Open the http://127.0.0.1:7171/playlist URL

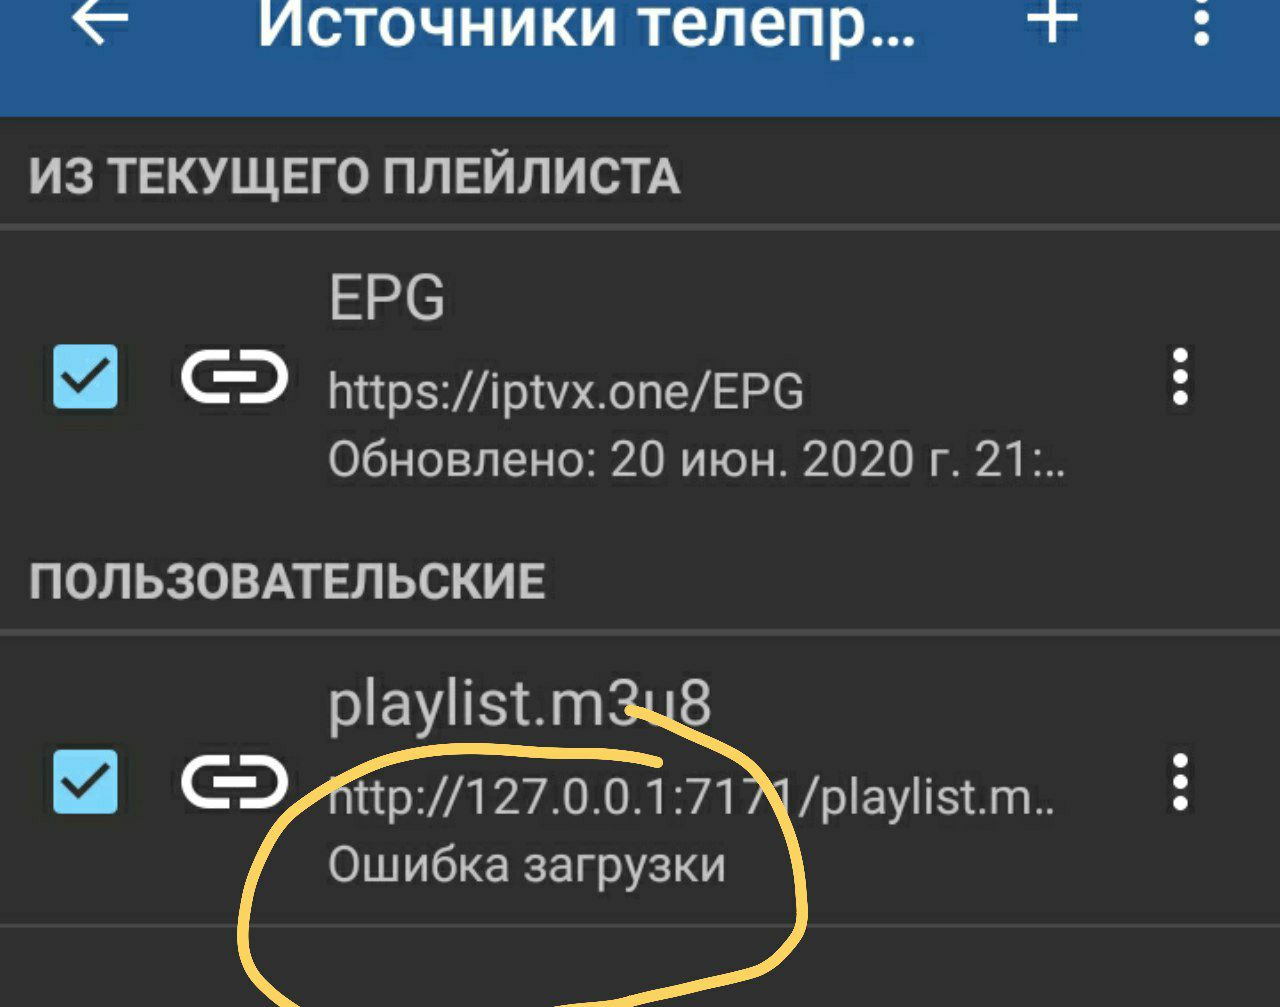point(691,799)
